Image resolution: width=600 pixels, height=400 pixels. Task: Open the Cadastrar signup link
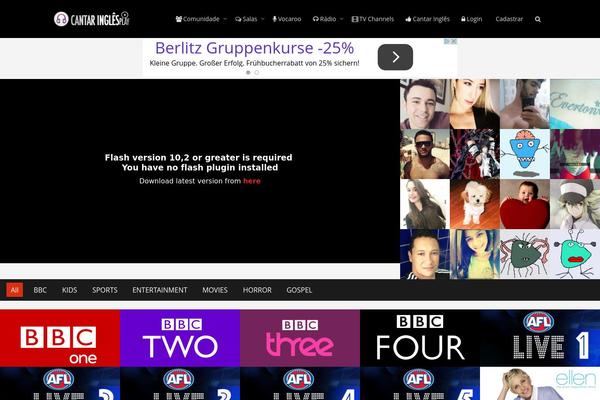(509, 19)
